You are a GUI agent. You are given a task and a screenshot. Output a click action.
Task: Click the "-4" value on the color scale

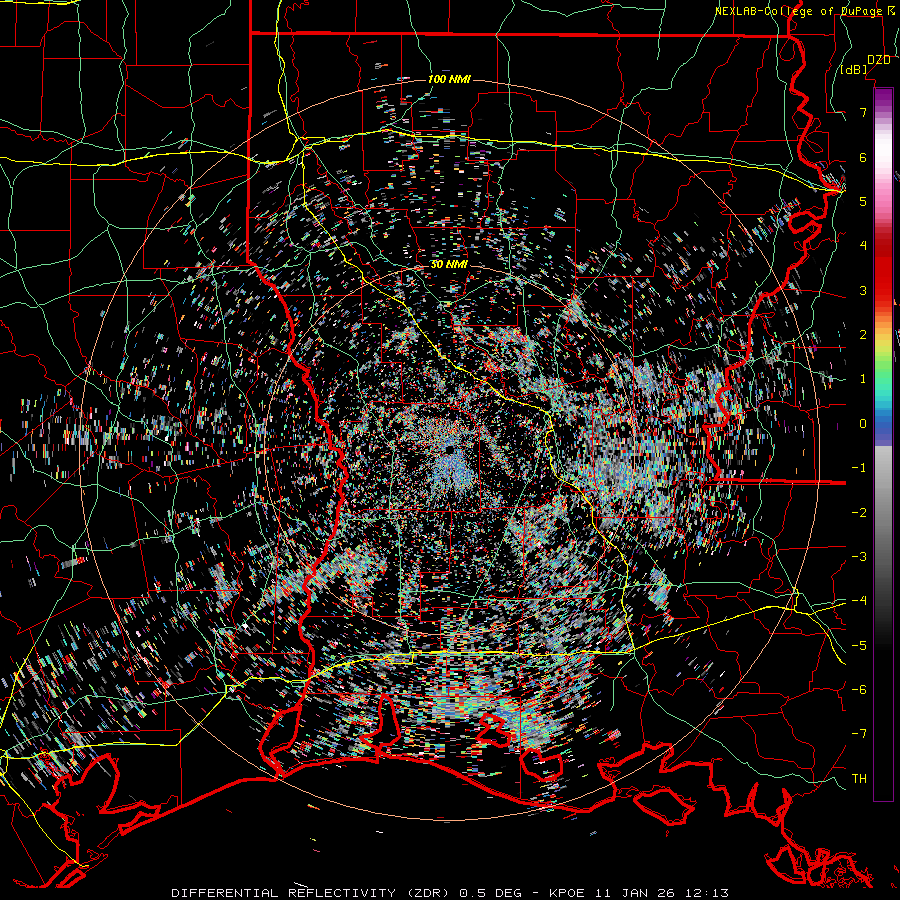859,600
